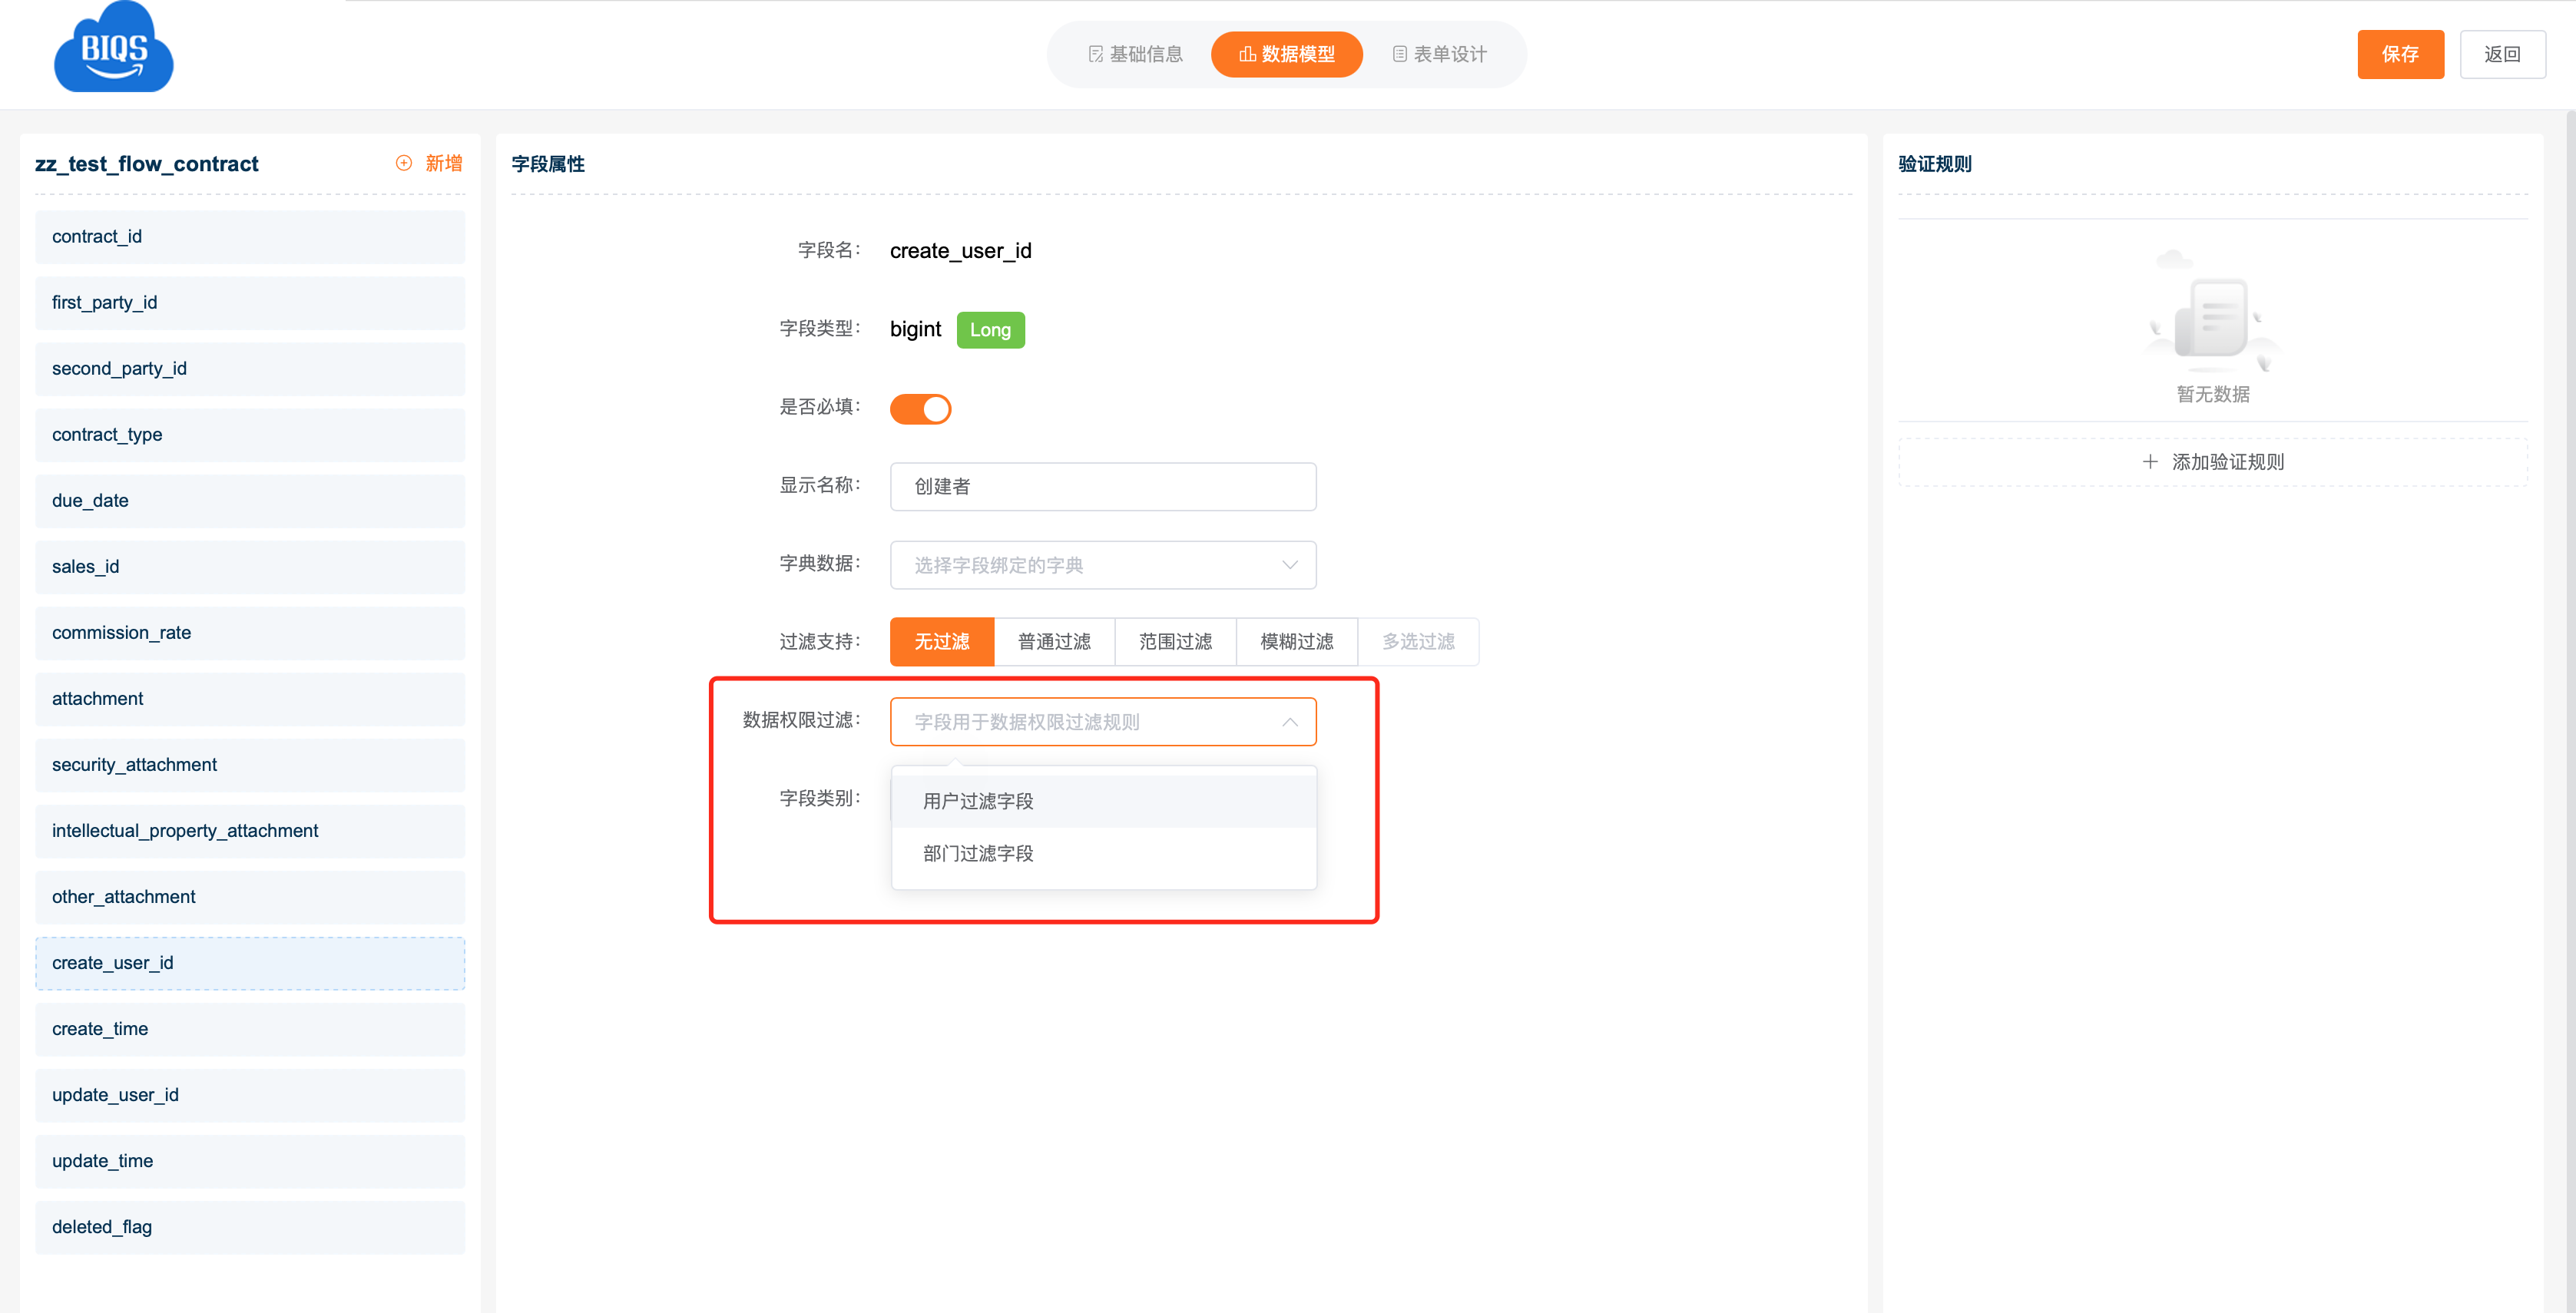Click the bigint type text
The image size is (2576, 1313).
[915, 329]
